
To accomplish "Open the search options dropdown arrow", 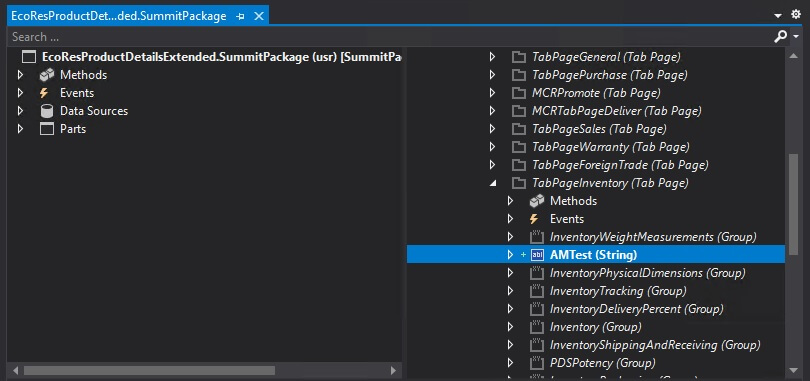I will coord(796,37).
